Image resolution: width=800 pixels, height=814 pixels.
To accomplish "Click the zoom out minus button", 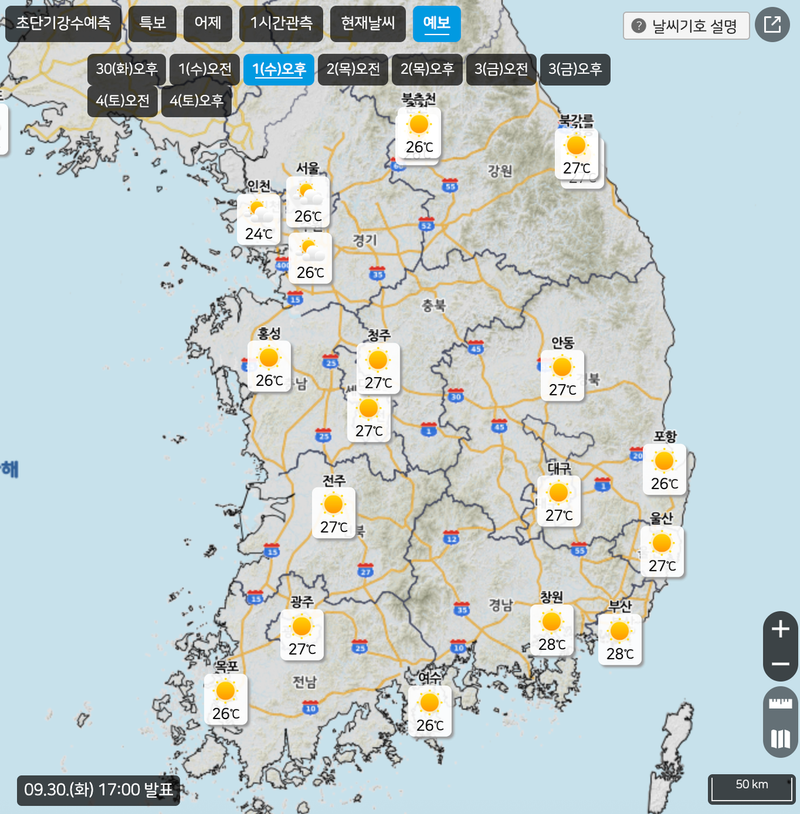I will click(x=781, y=665).
